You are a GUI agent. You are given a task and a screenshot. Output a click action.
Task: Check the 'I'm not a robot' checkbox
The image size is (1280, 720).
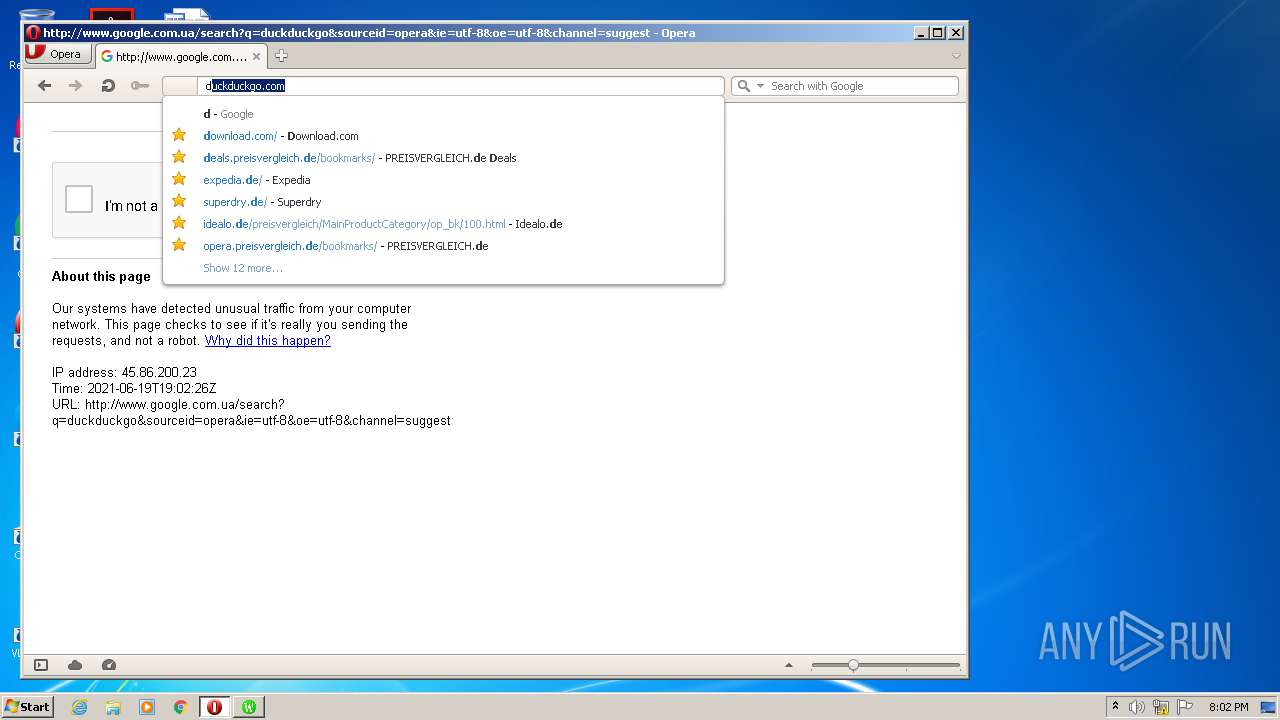(x=79, y=199)
